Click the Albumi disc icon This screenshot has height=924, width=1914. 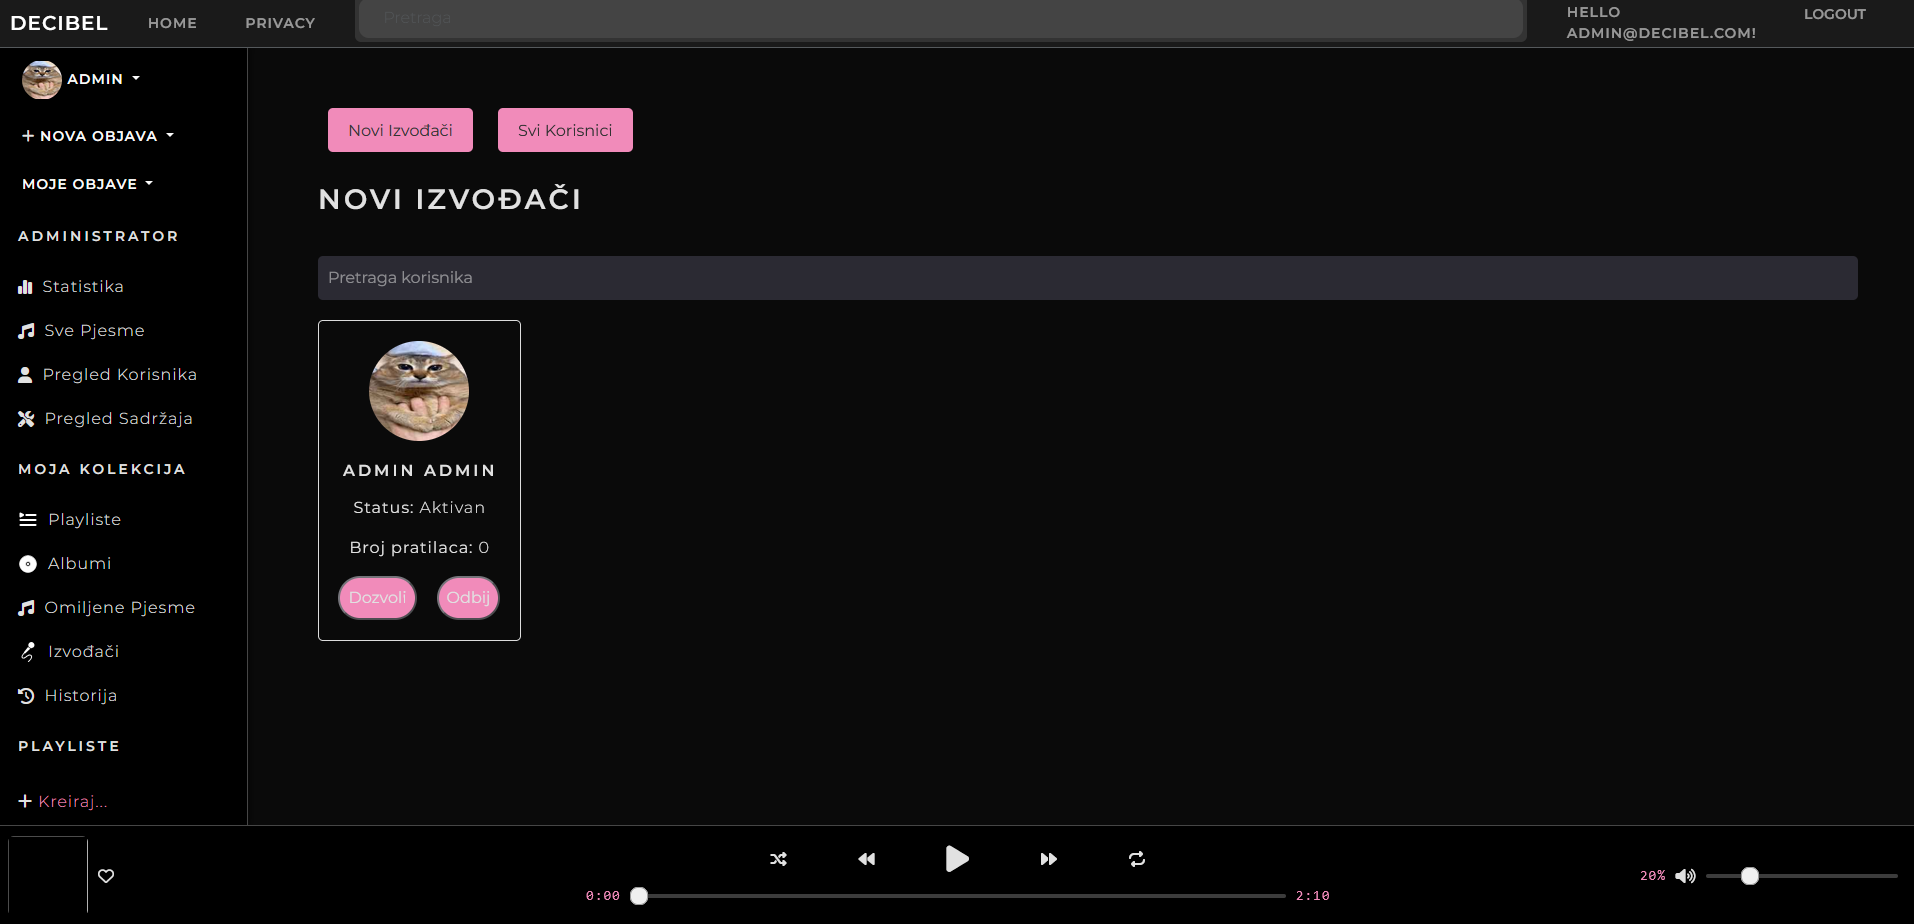click(x=28, y=564)
